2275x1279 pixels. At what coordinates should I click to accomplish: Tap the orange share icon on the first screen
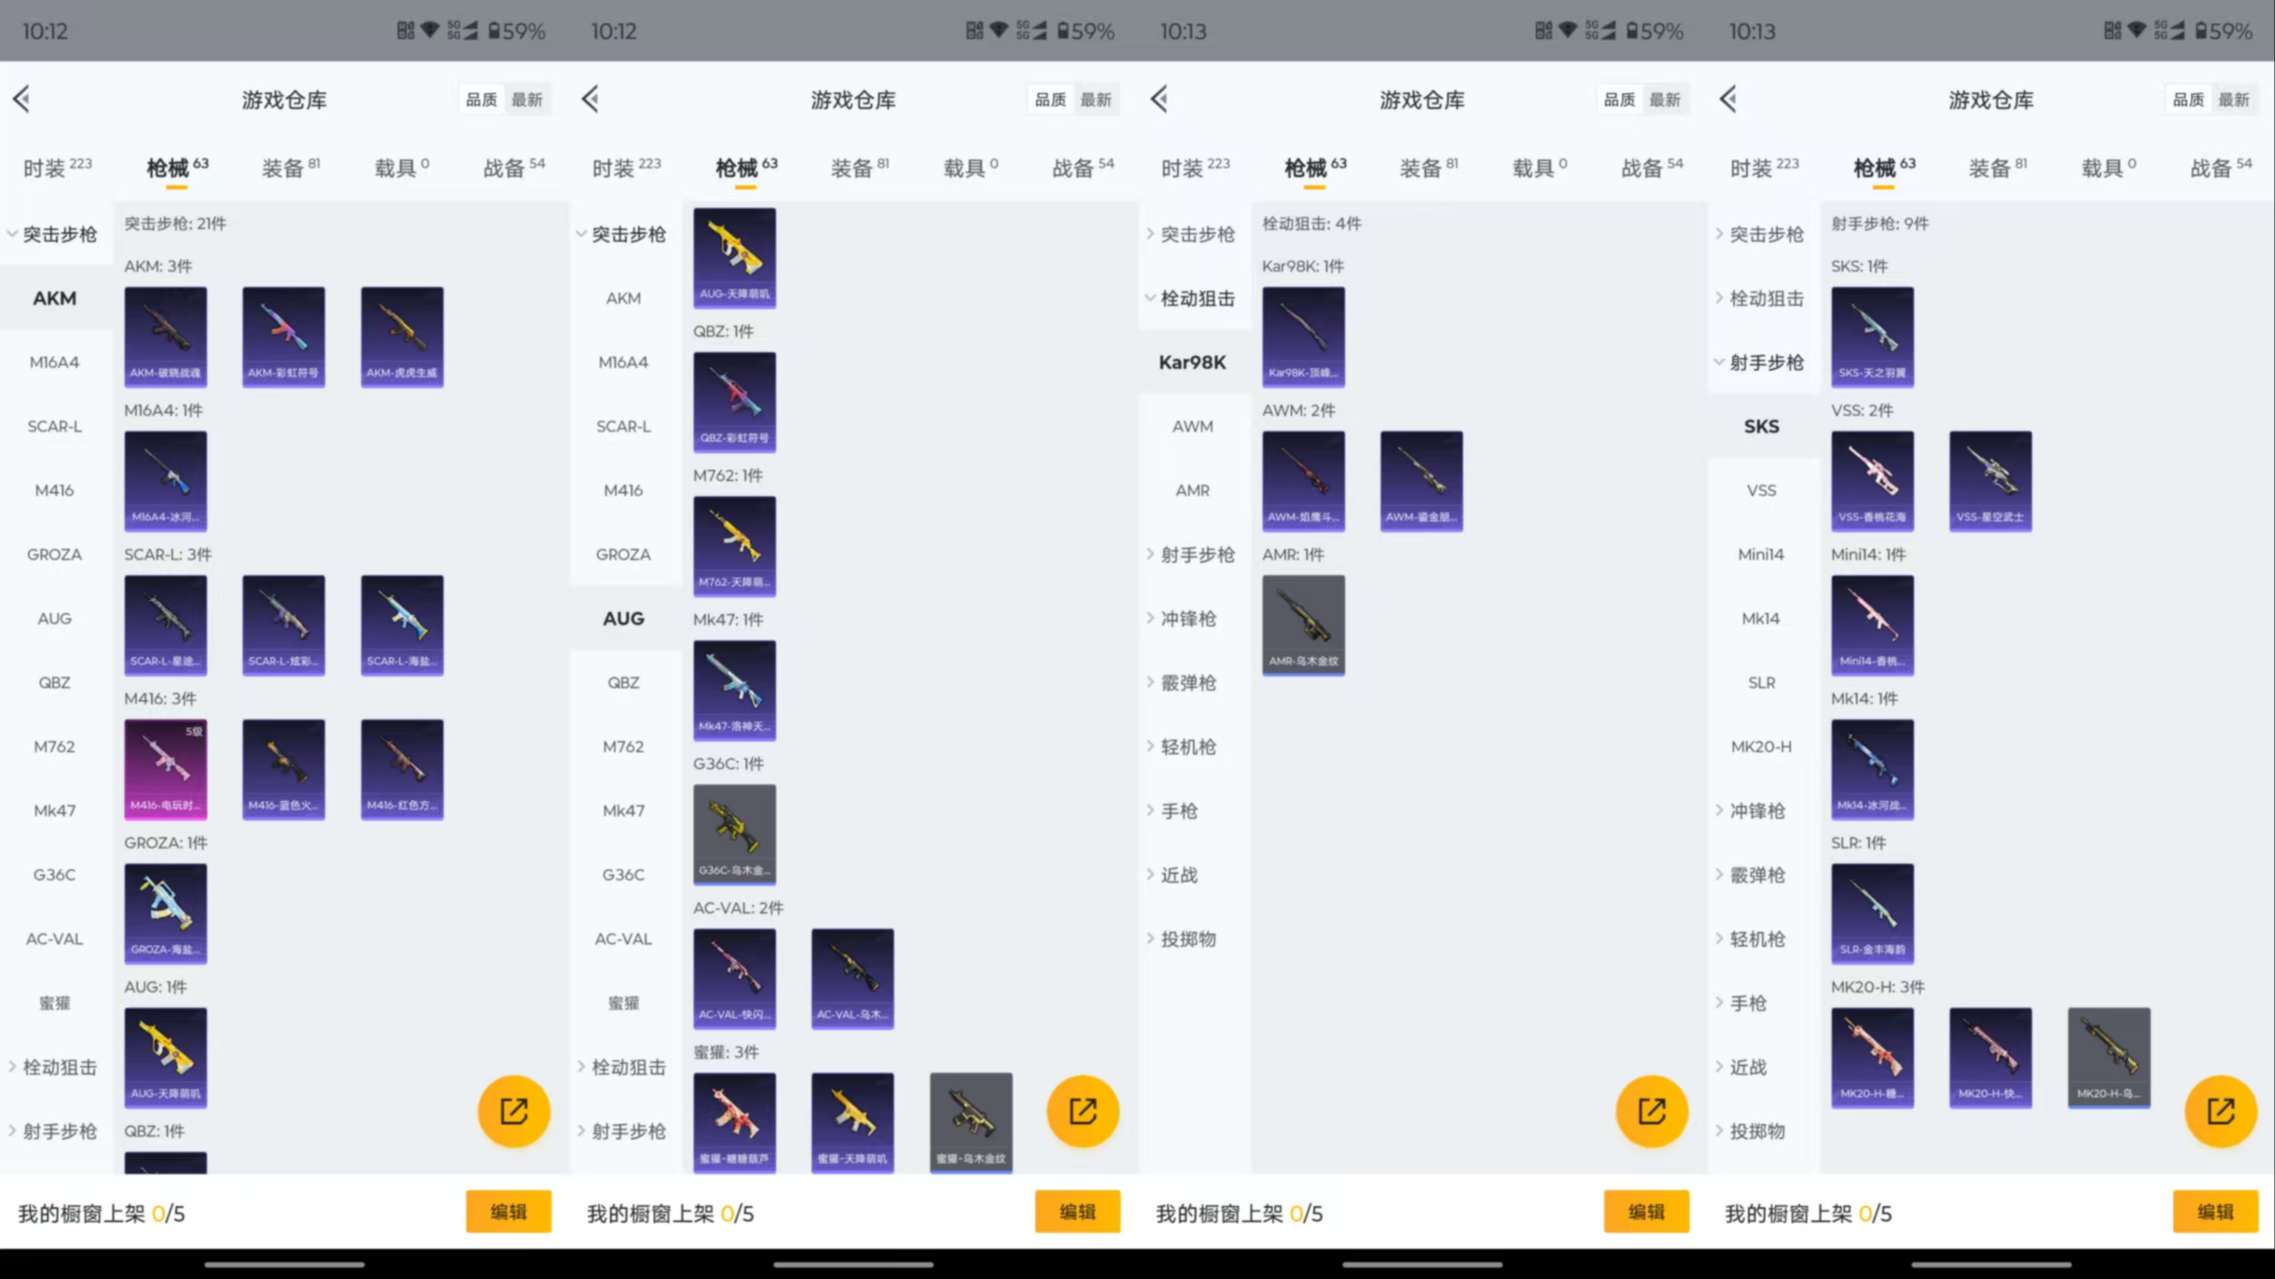click(514, 1111)
